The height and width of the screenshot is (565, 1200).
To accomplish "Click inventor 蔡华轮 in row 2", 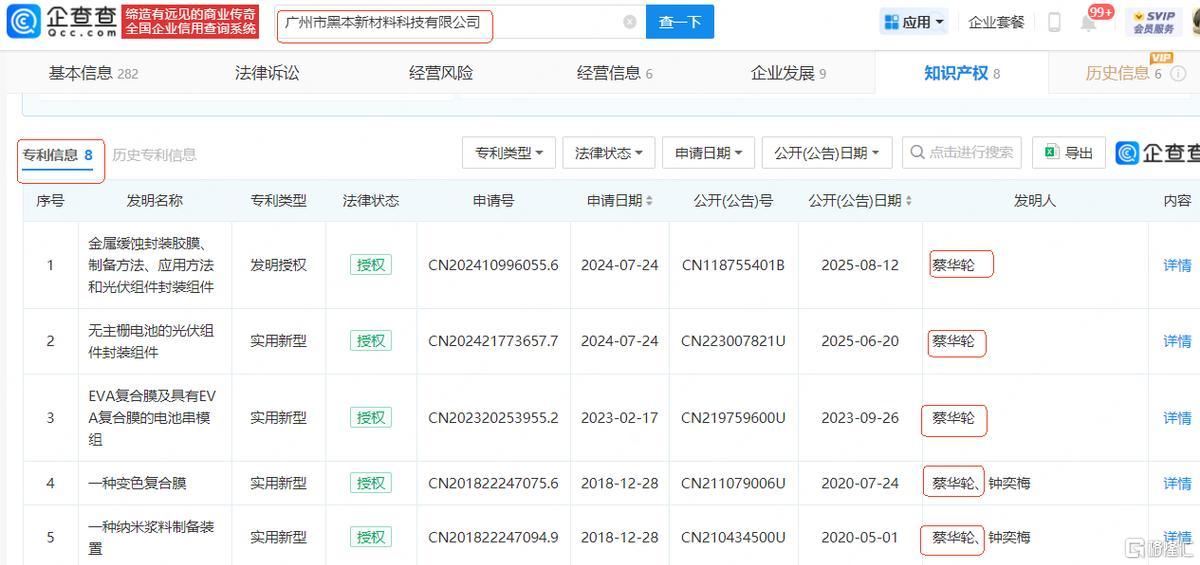I will [953, 341].
